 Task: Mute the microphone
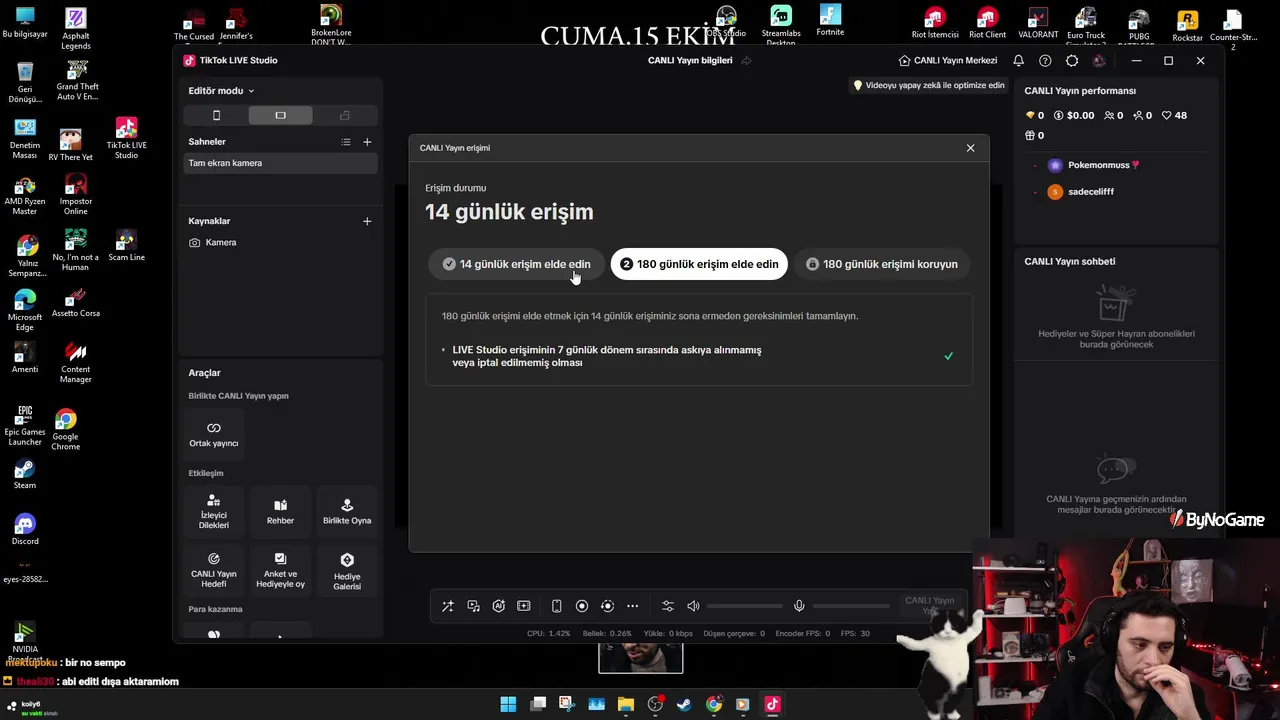pos(799,606)
